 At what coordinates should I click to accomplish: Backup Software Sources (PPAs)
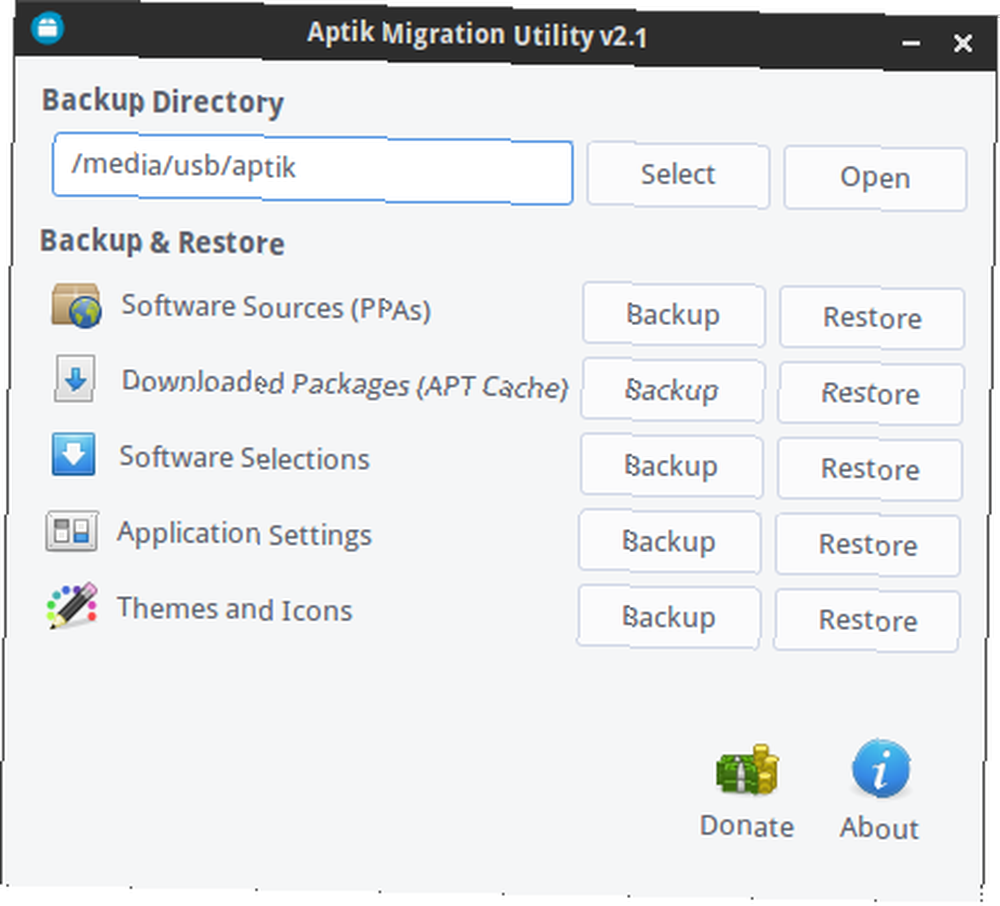pos(673,315)
